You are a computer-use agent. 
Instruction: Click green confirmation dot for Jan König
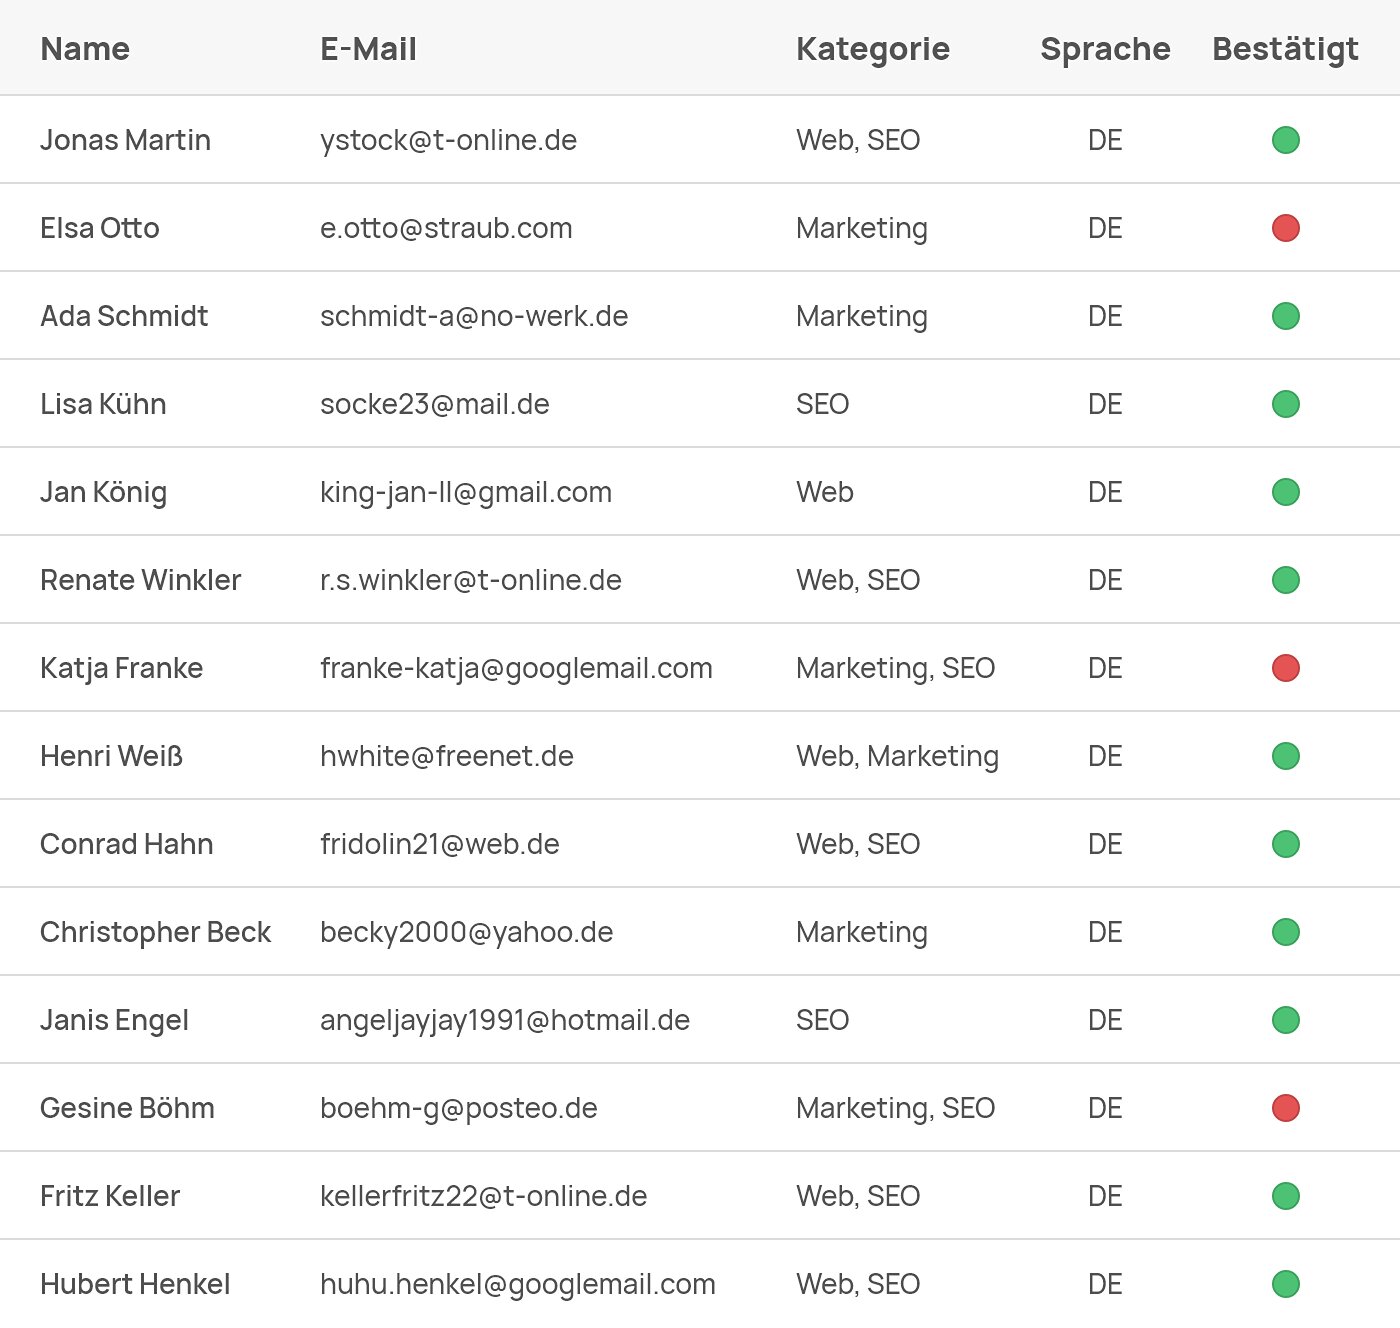coord(1285,492)
